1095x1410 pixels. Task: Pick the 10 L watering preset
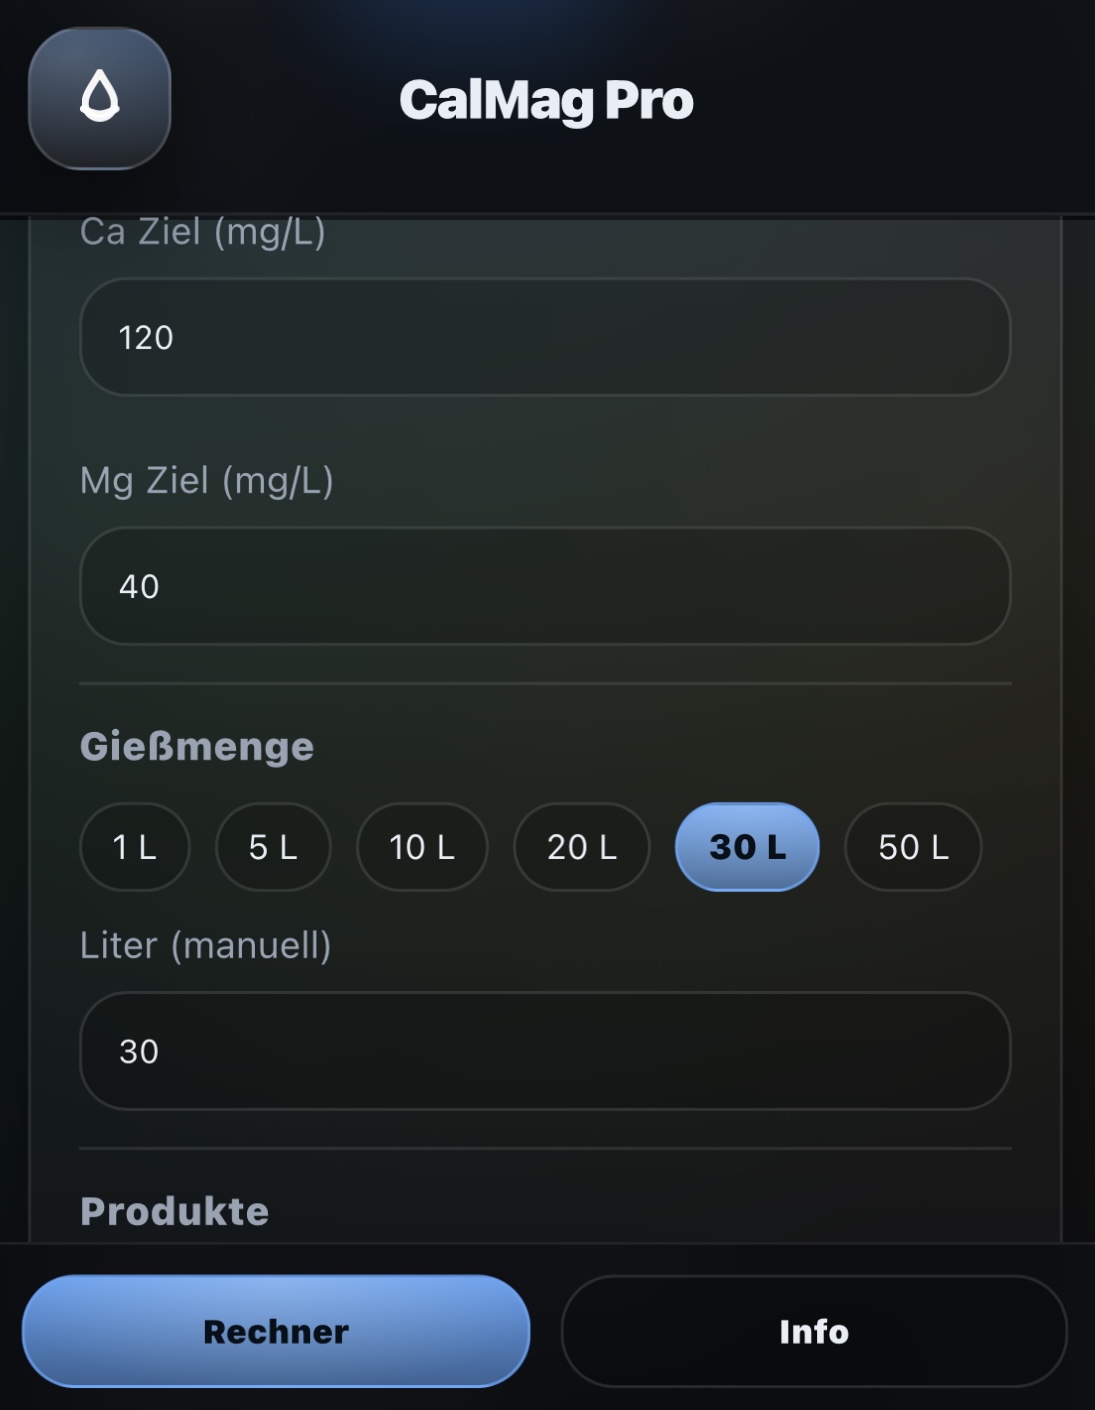422,847
